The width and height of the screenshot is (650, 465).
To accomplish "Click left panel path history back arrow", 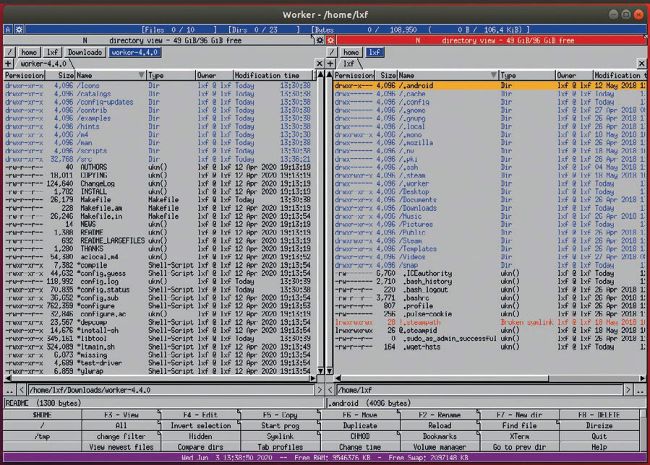I will click(22, 390).
